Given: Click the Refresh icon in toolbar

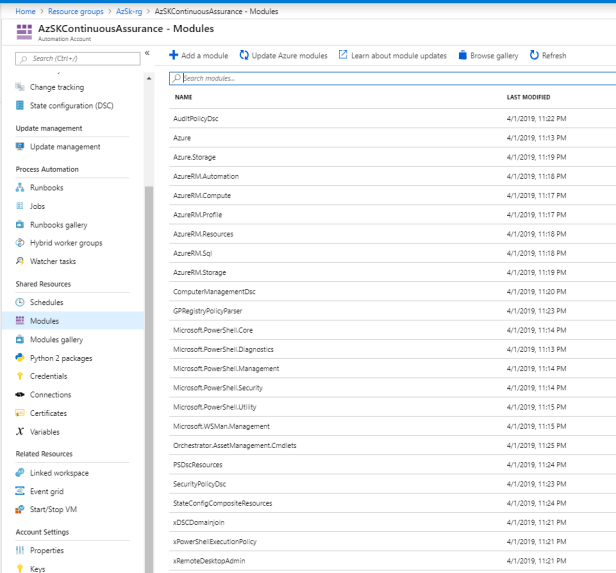Looking at the screenshot, I should [534, 56].
